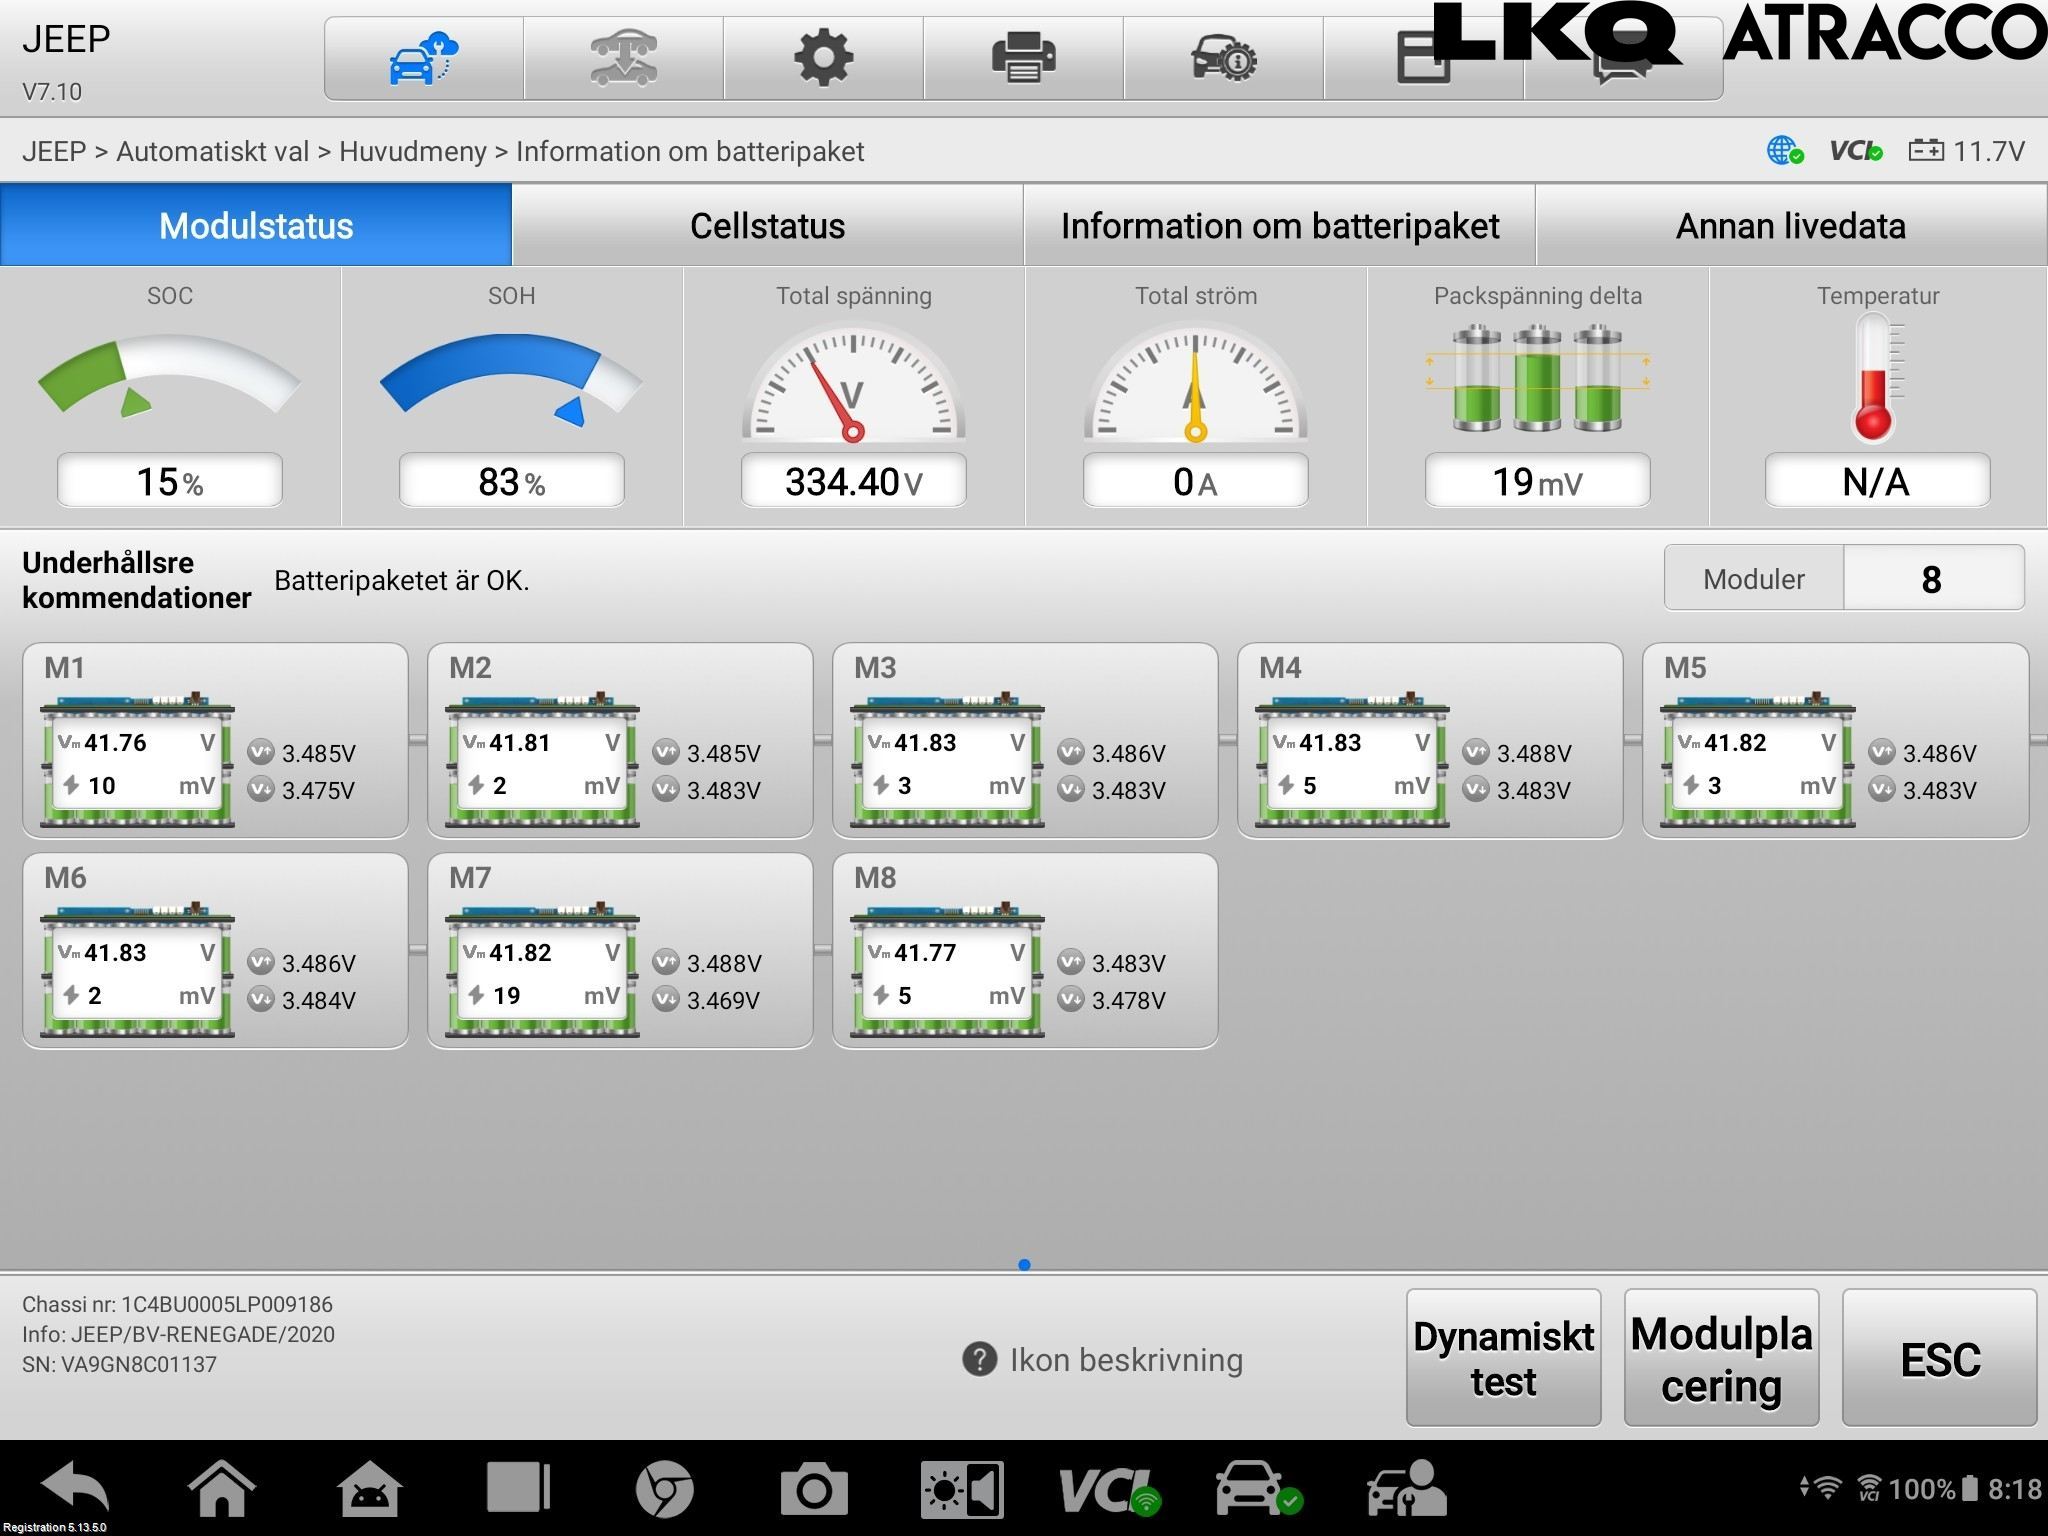The width and height of the screenshot is (2048, 1536).
Task: Select the SOC gauge showing 15%
Action: (170, 378)
